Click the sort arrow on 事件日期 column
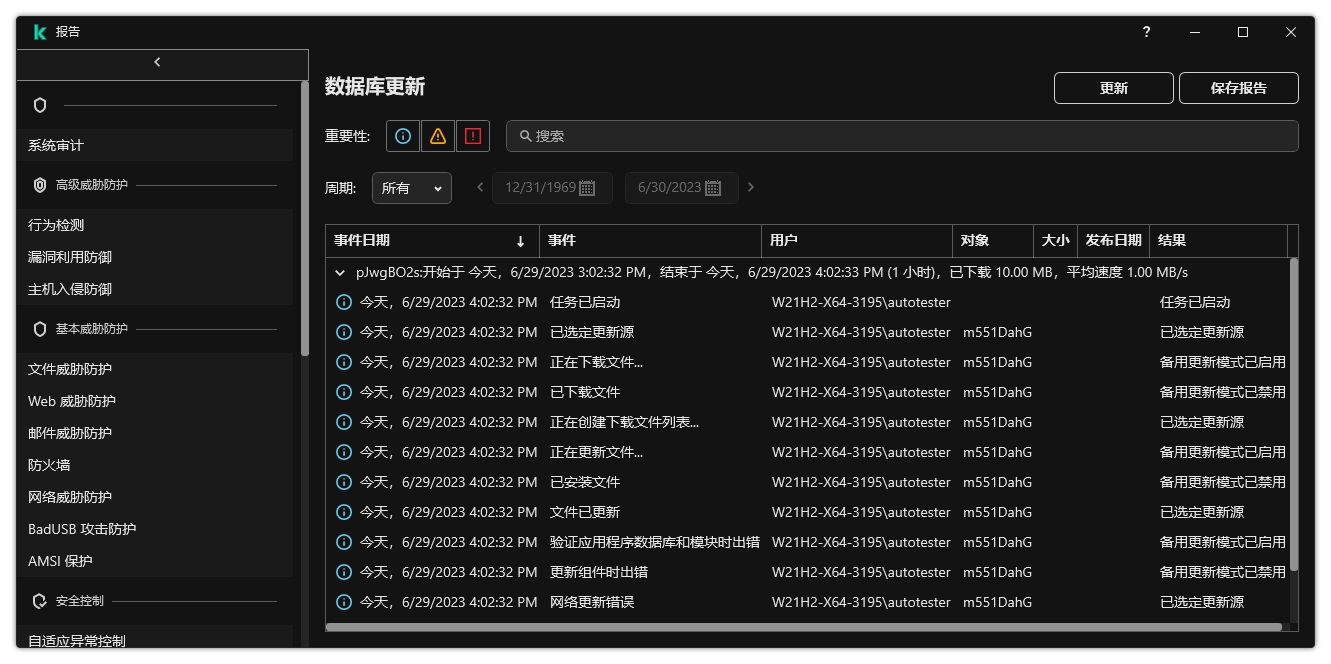This screenshot has width=1331, height=664. (521, 240)
